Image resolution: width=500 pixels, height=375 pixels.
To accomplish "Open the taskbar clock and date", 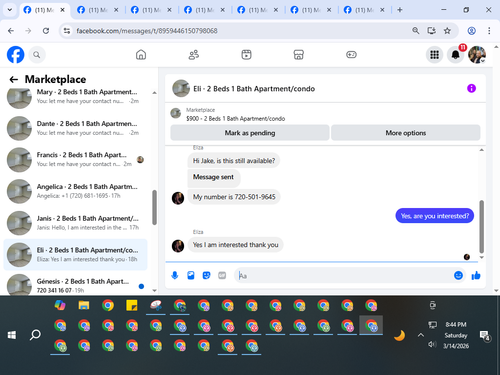I will pyautogui.click(x=456, y=335).
